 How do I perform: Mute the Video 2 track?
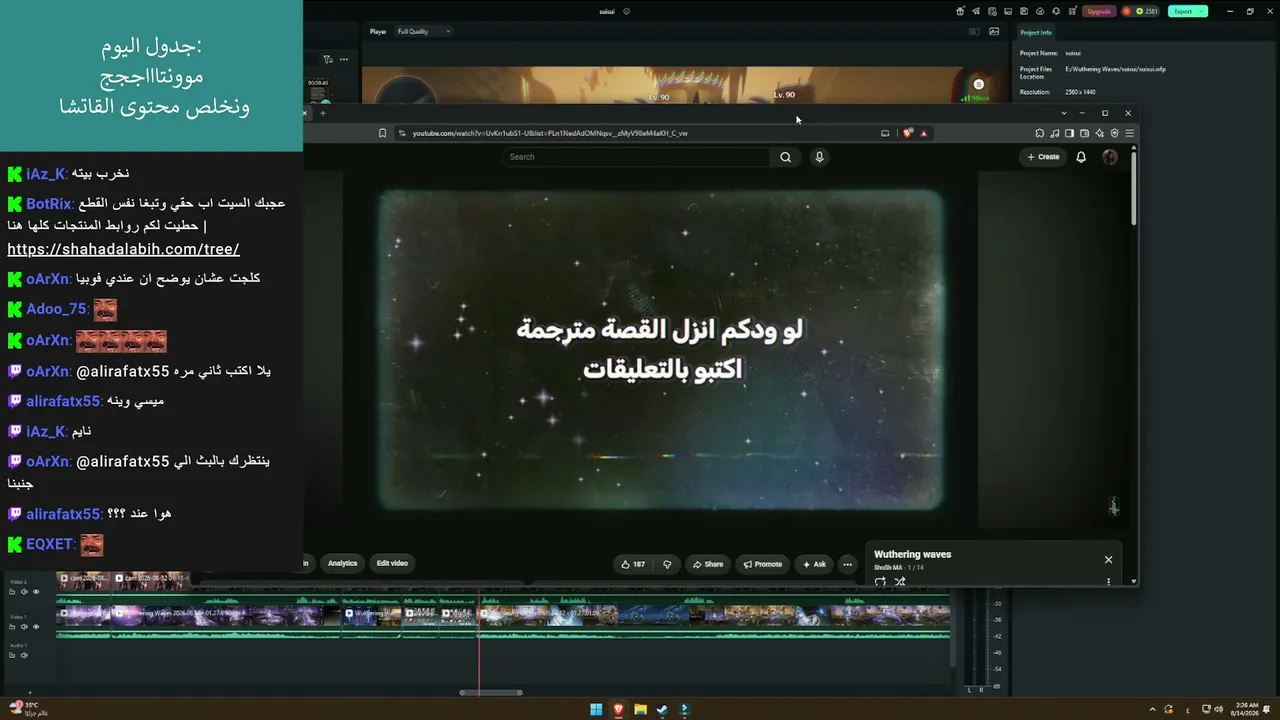(x=24, y=592)
